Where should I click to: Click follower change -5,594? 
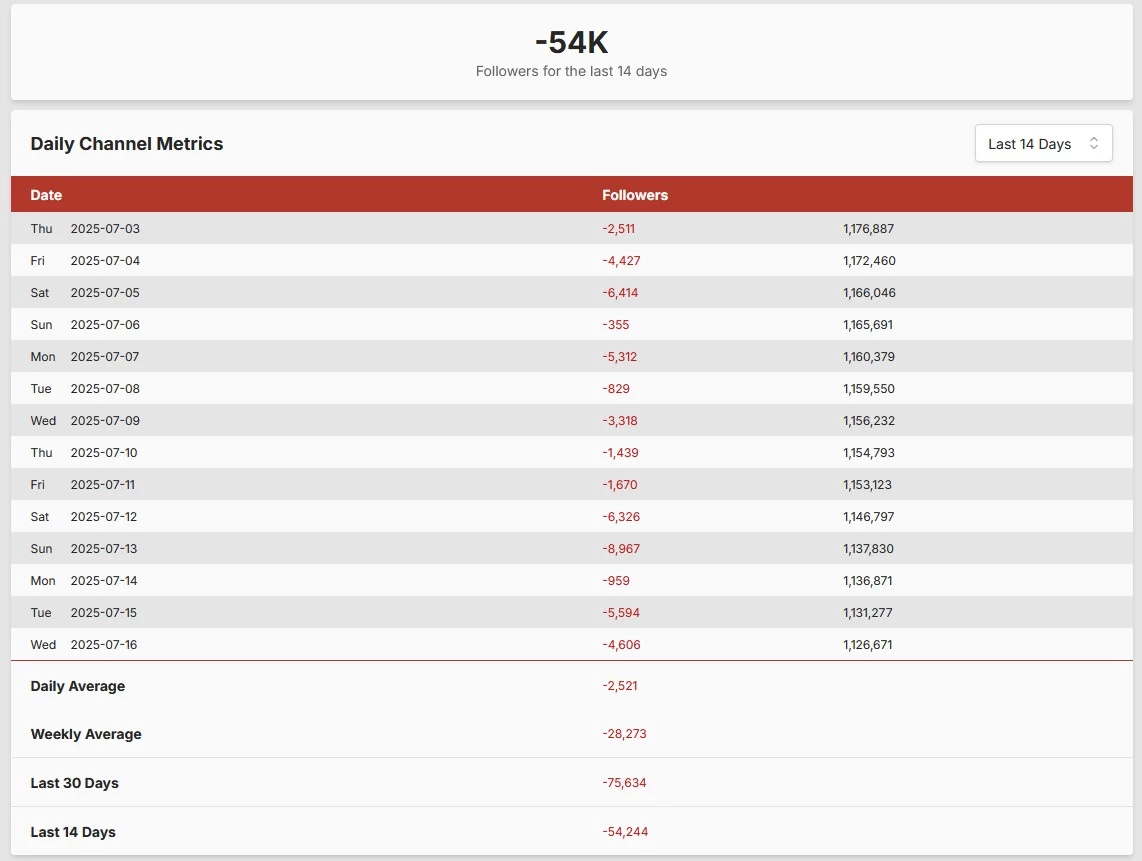pyautogui.click(x=621, y=613)
